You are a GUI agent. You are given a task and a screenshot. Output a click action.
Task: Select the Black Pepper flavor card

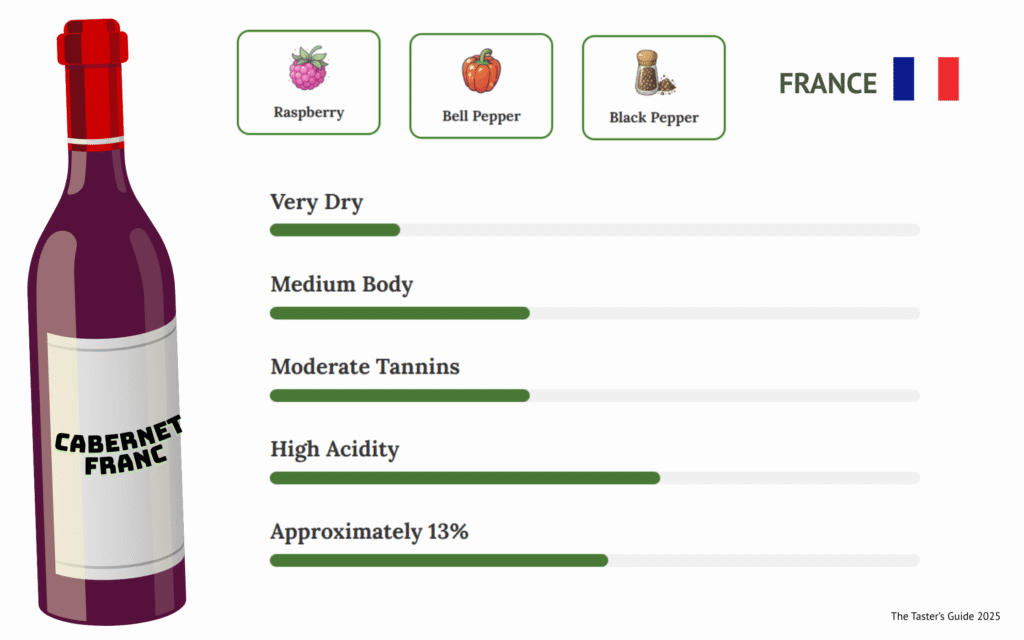653,88
